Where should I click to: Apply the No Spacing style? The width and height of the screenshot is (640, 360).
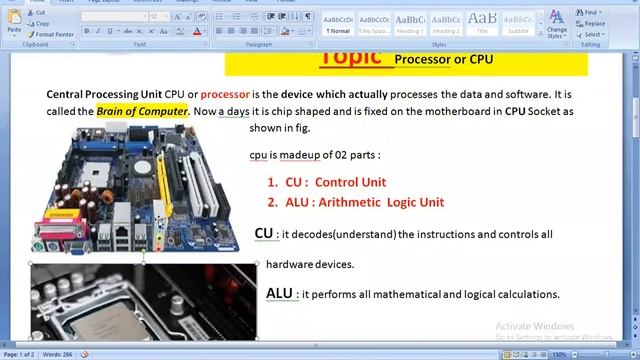[374, 24]
